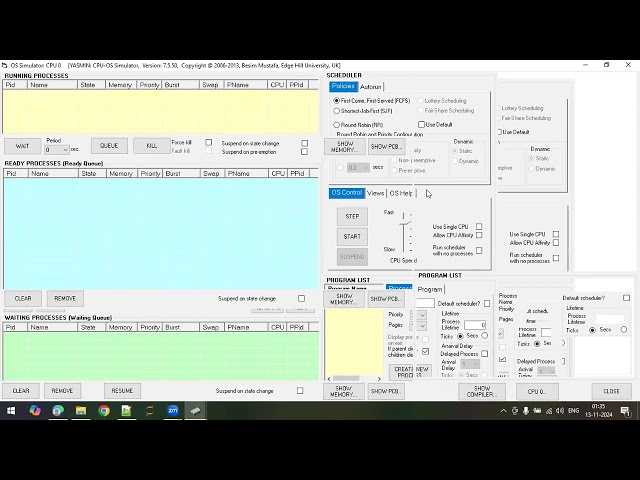Click Memory header in Running Processes table
The height and width of the screenshot is (480, 640).
coord(120,85)
